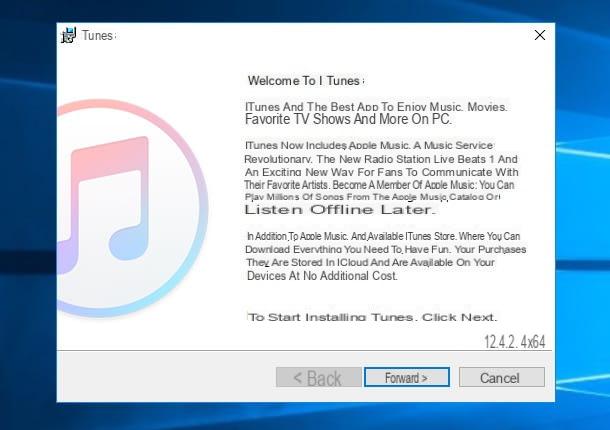Click the 'Tunes' window title text
The width and height of the screenshot is (610, 430).
pyautogui.click(x=98, y=35)
